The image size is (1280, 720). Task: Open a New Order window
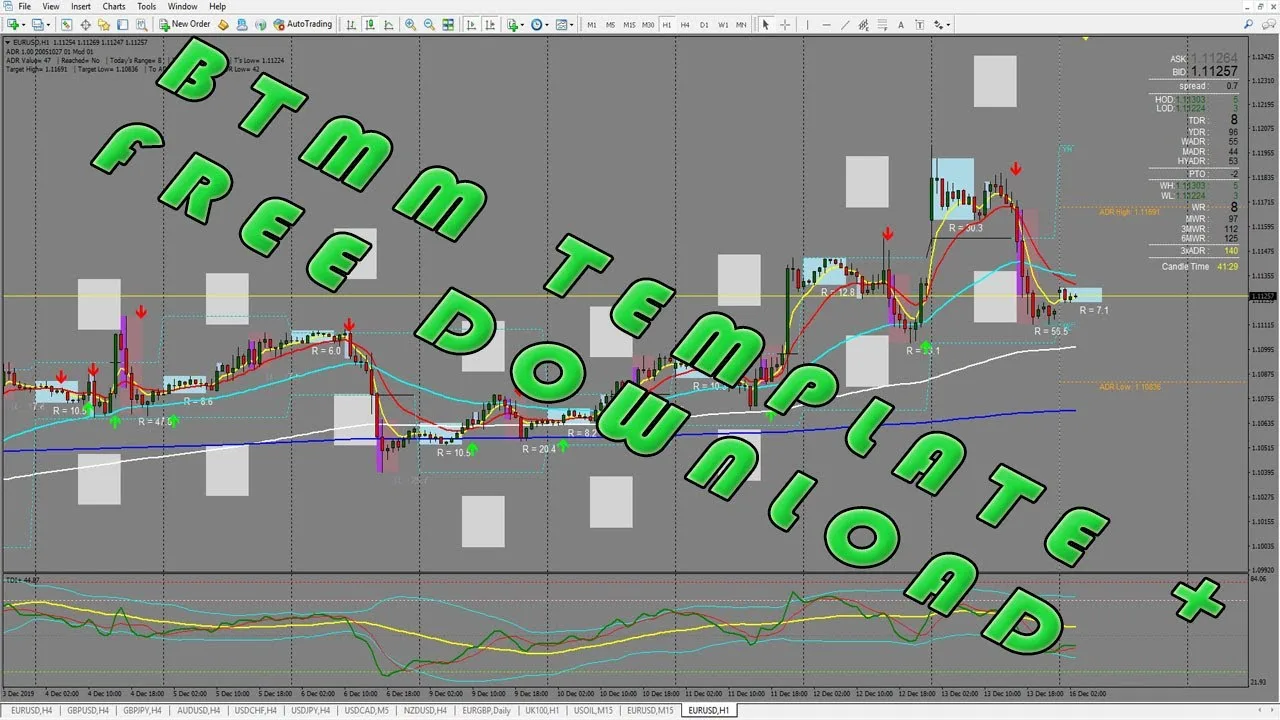(185, 24)
